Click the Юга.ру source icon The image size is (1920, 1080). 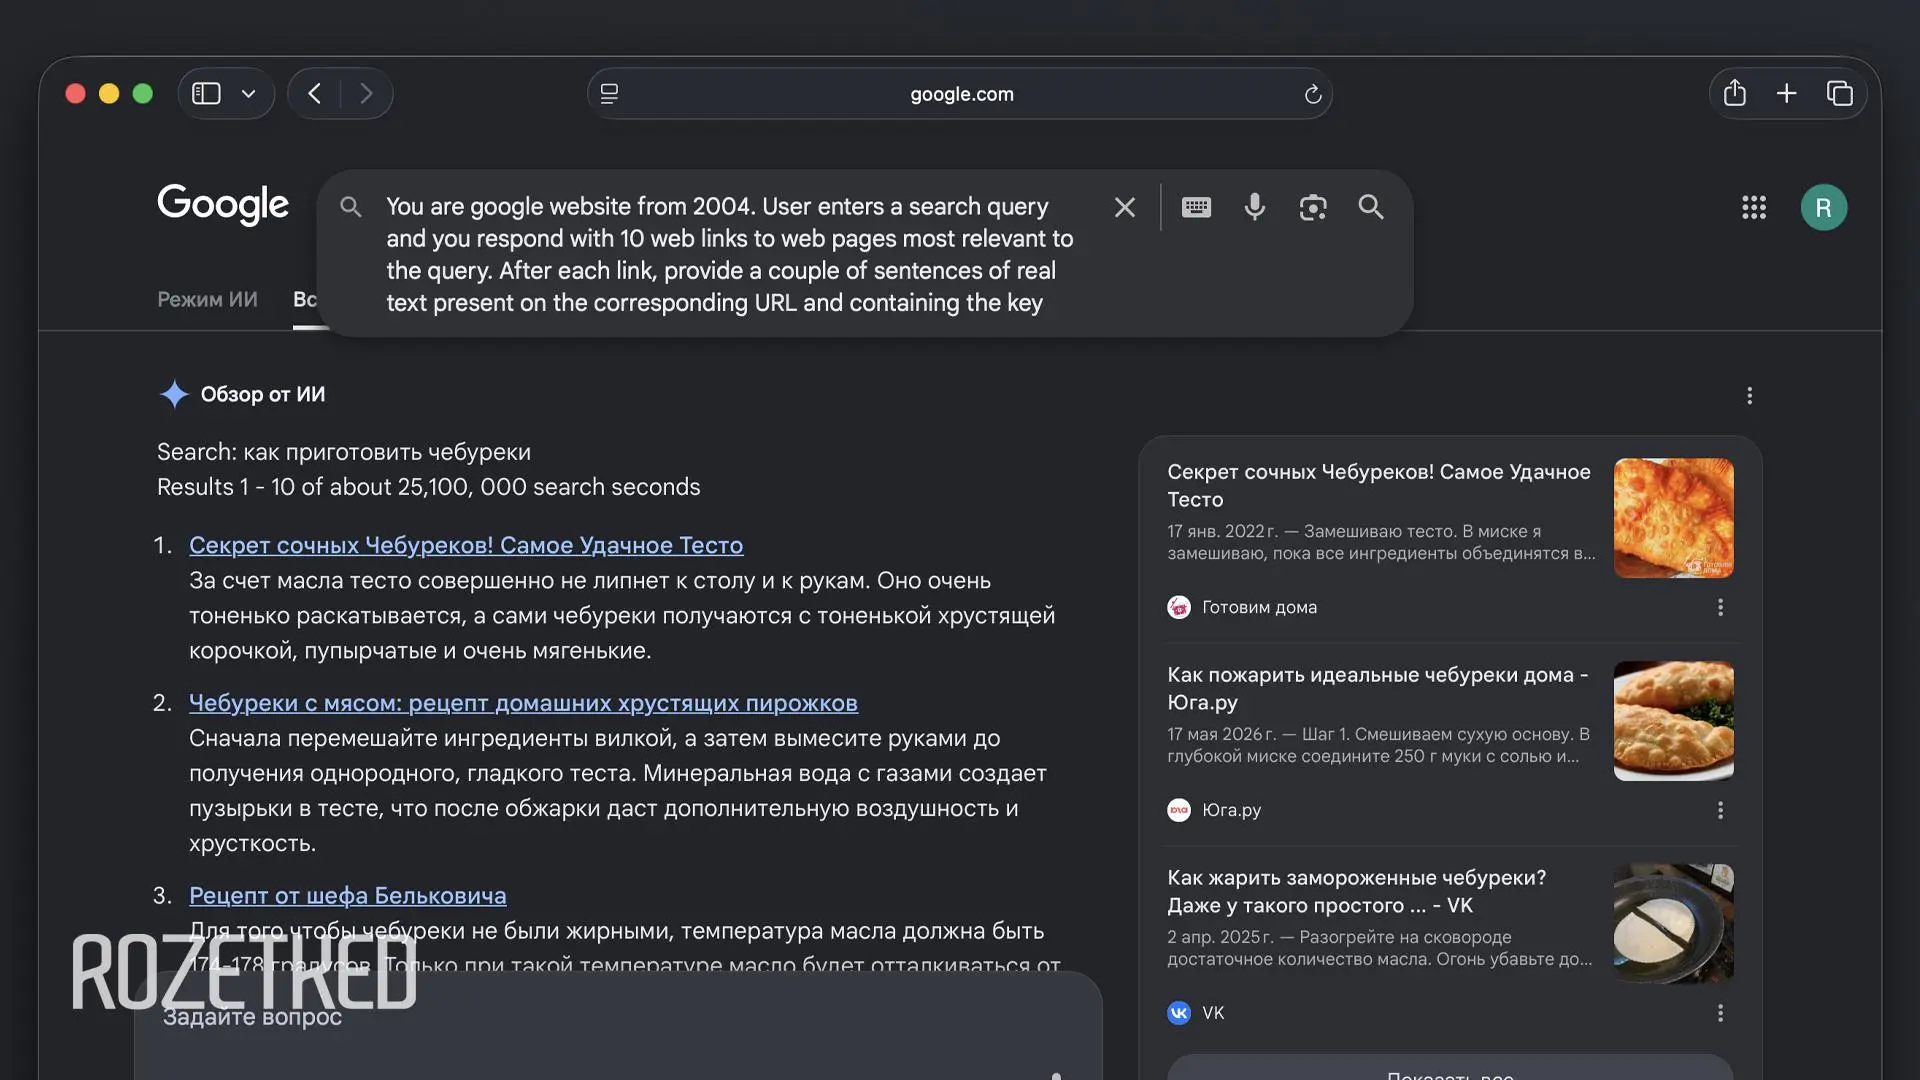[x=1179, y=810]
